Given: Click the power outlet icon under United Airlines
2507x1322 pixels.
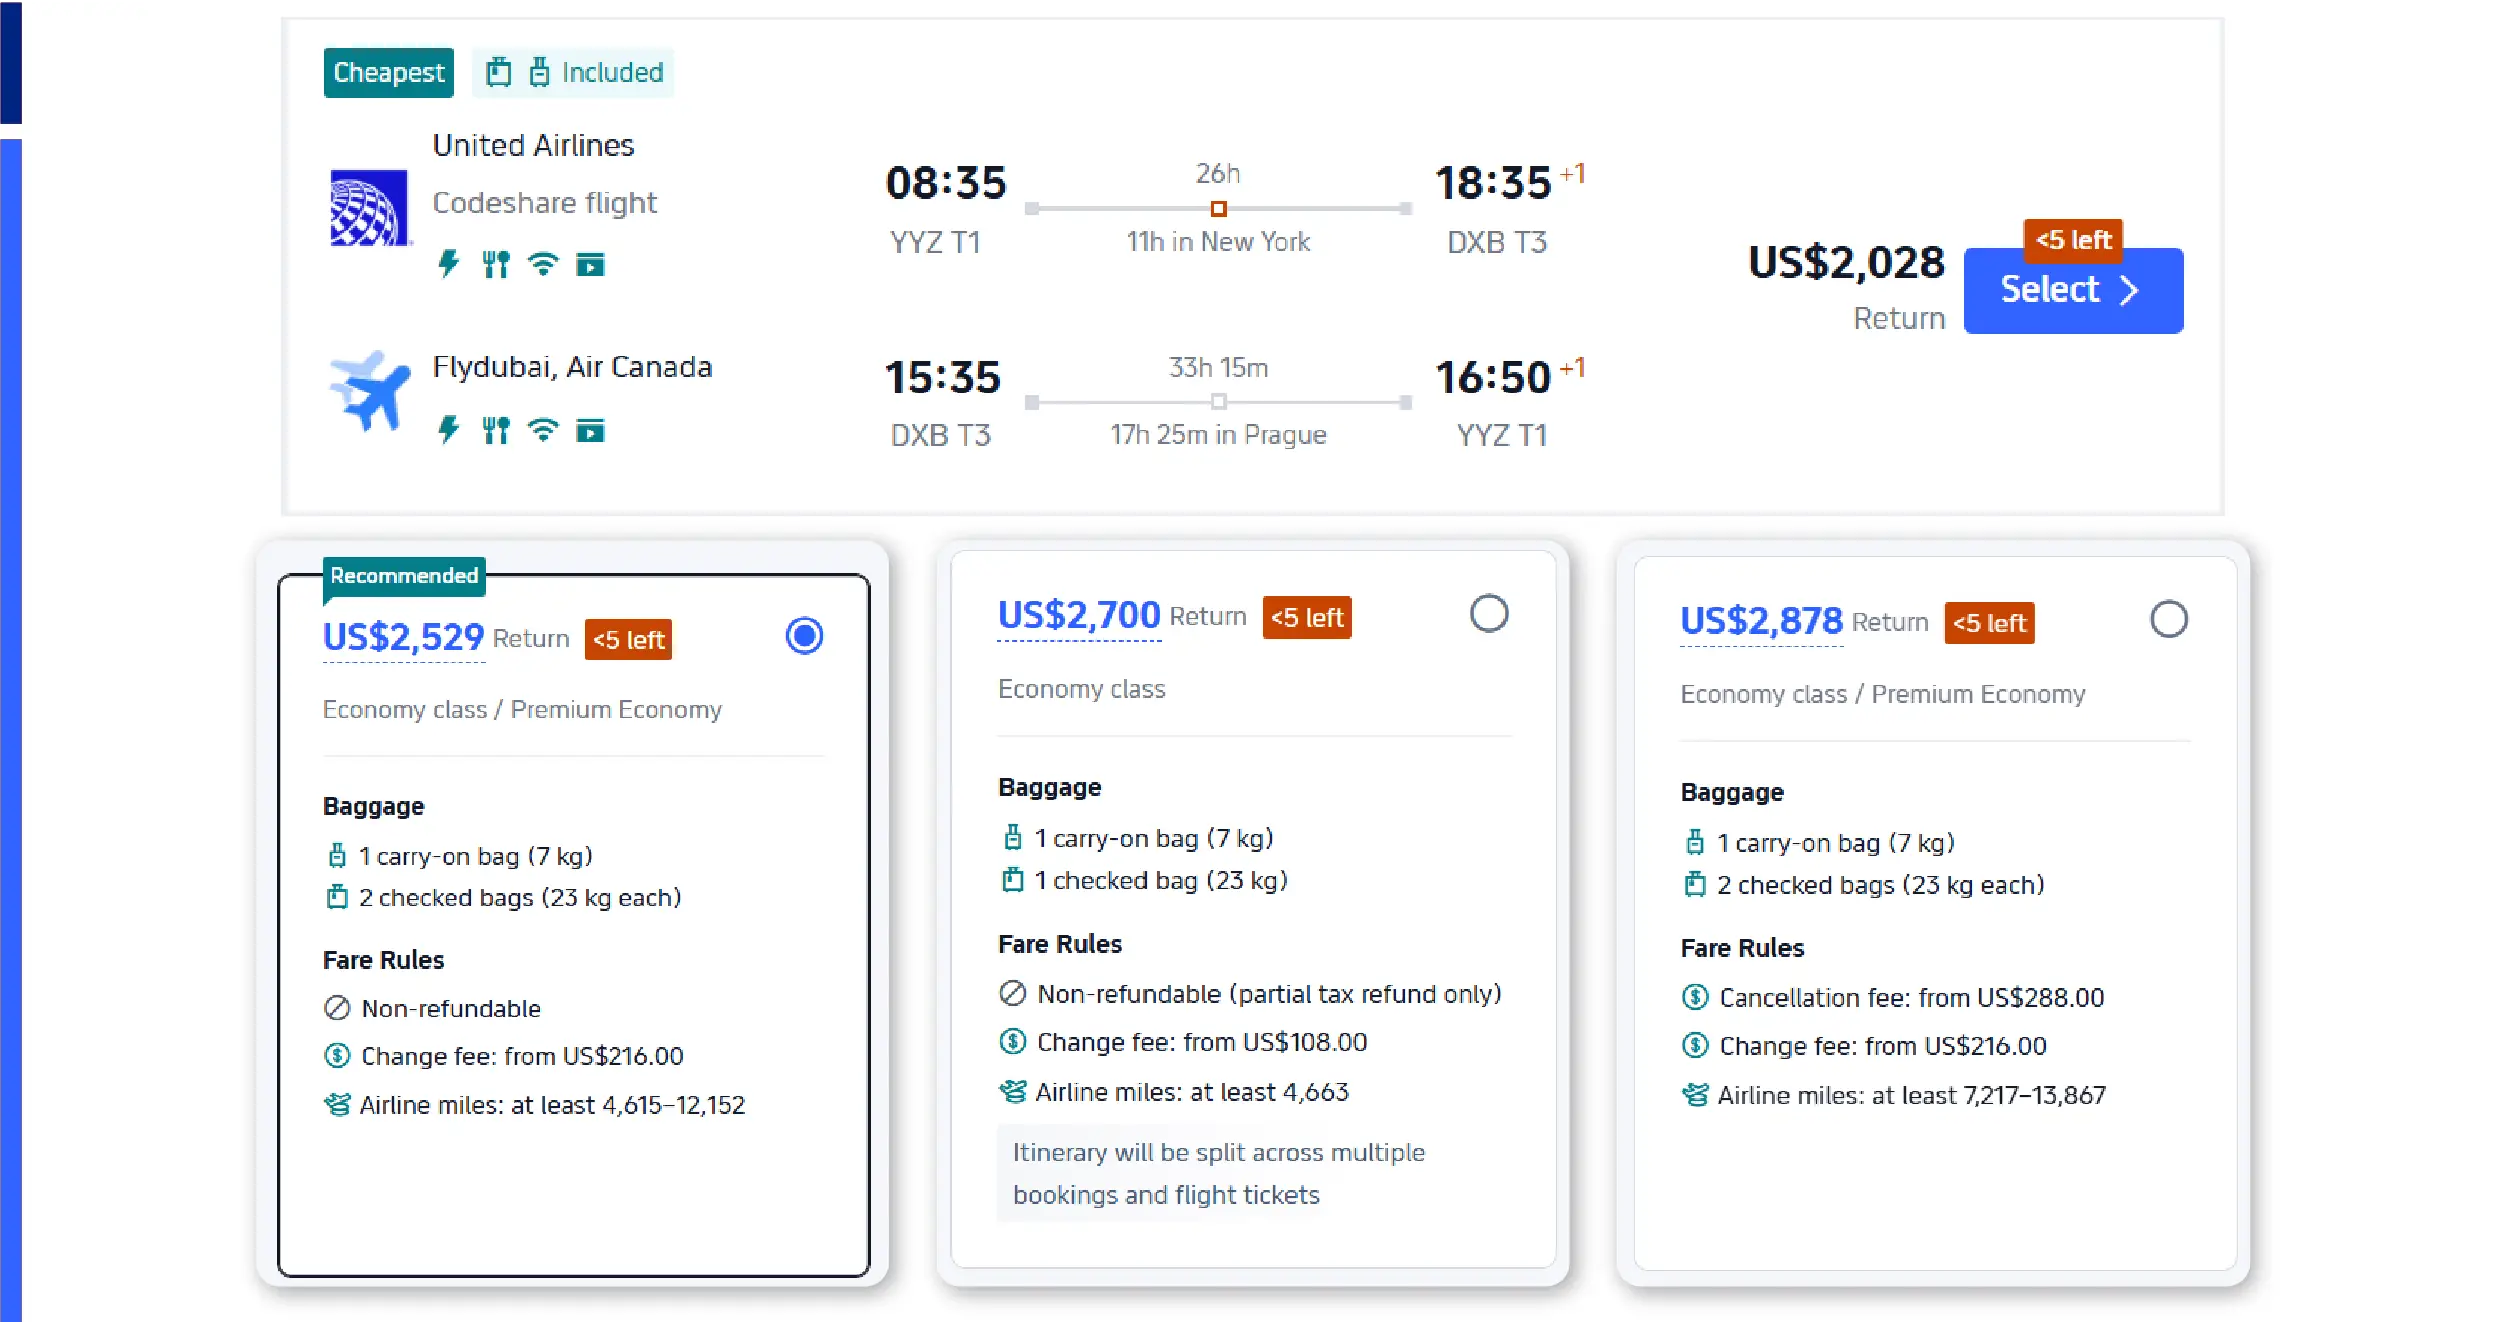Looking at the screenshot, I should [x=448, y=264].
